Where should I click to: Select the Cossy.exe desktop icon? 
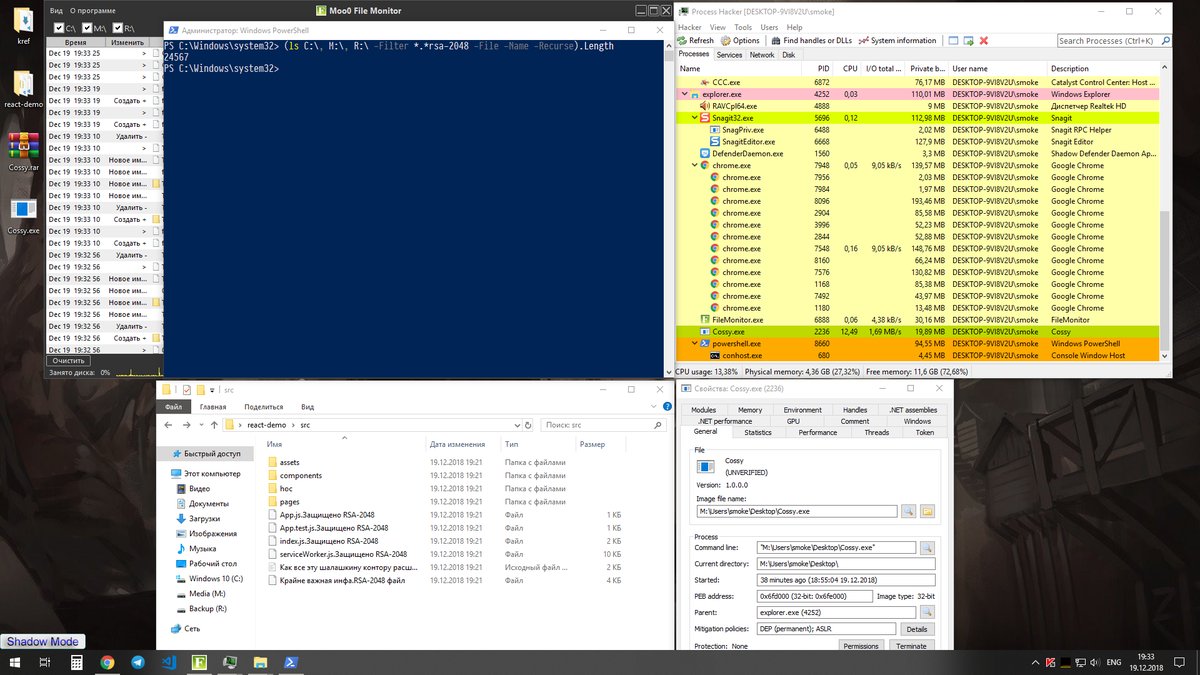(24, 216)
